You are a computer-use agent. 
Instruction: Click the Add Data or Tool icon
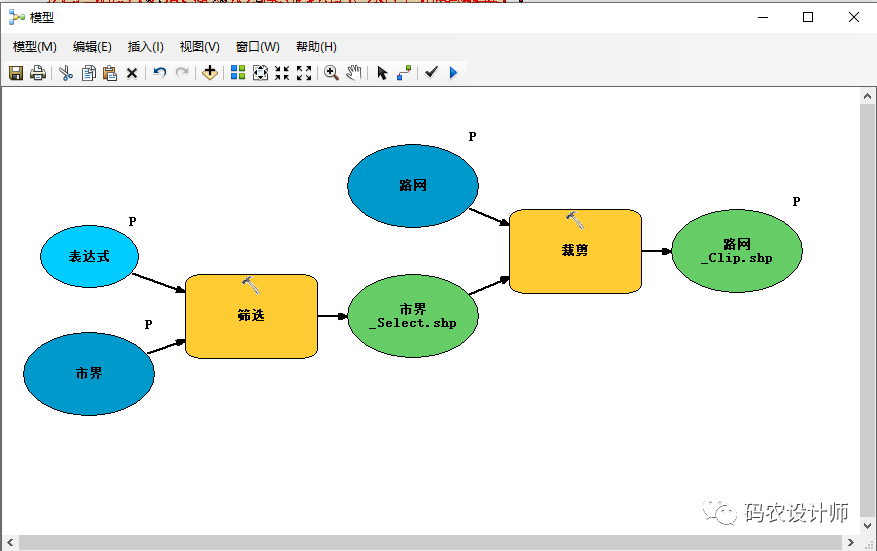pos(209,73)
